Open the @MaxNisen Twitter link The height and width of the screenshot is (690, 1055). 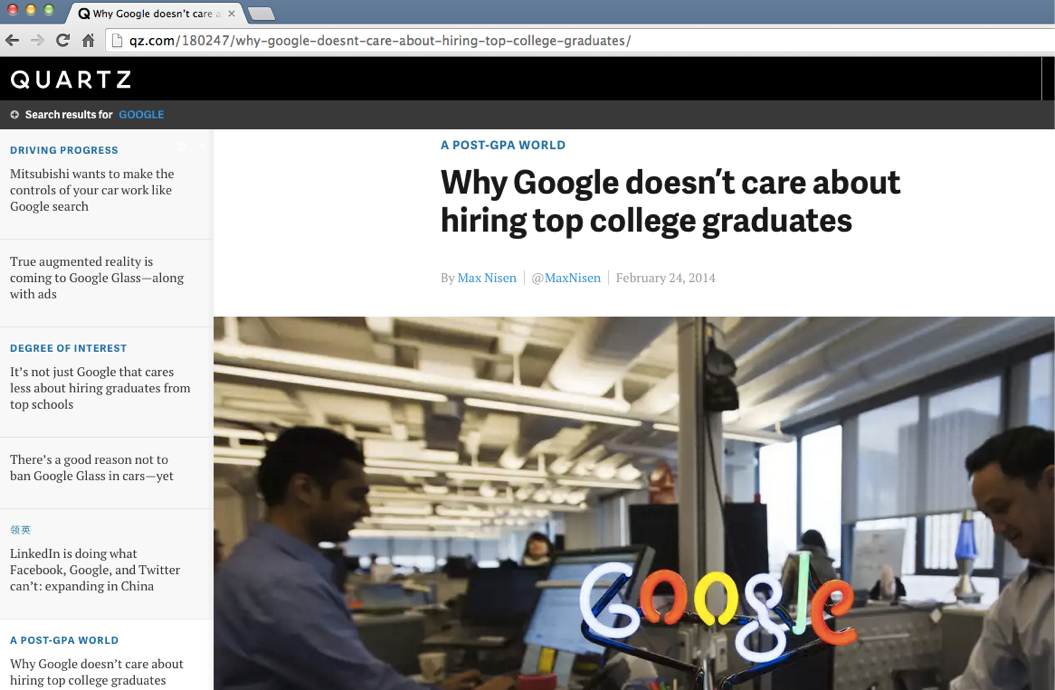click(x=566, y=278)
